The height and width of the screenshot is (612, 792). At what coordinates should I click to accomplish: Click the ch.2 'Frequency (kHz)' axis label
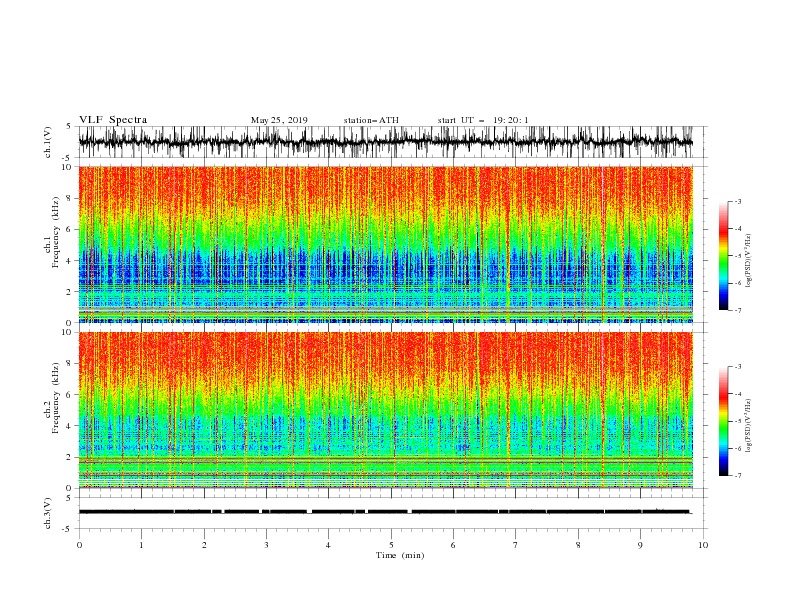[x=56, y=397]
